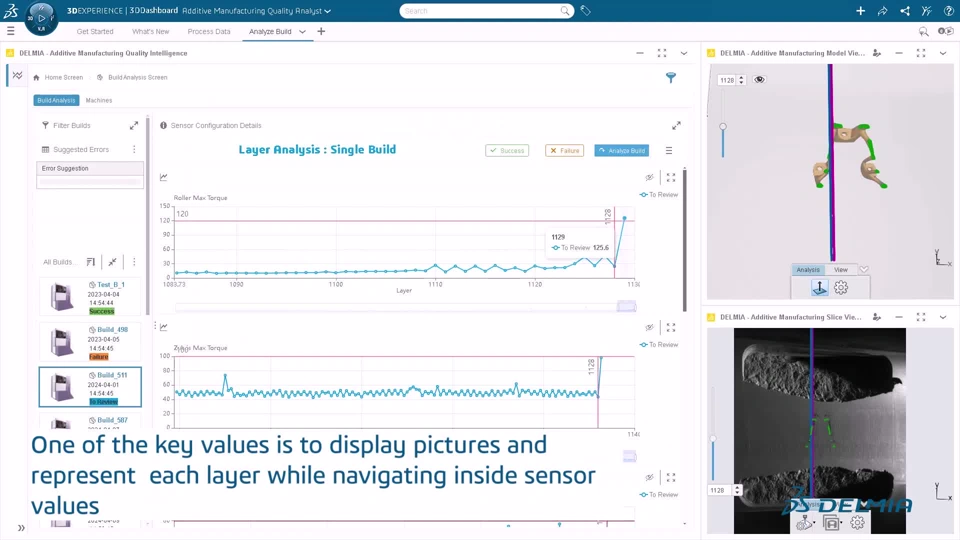The image size is (960, 540).
Task: Toggle To Review legend on Z-Axis chart
Action: click(659, 345)
